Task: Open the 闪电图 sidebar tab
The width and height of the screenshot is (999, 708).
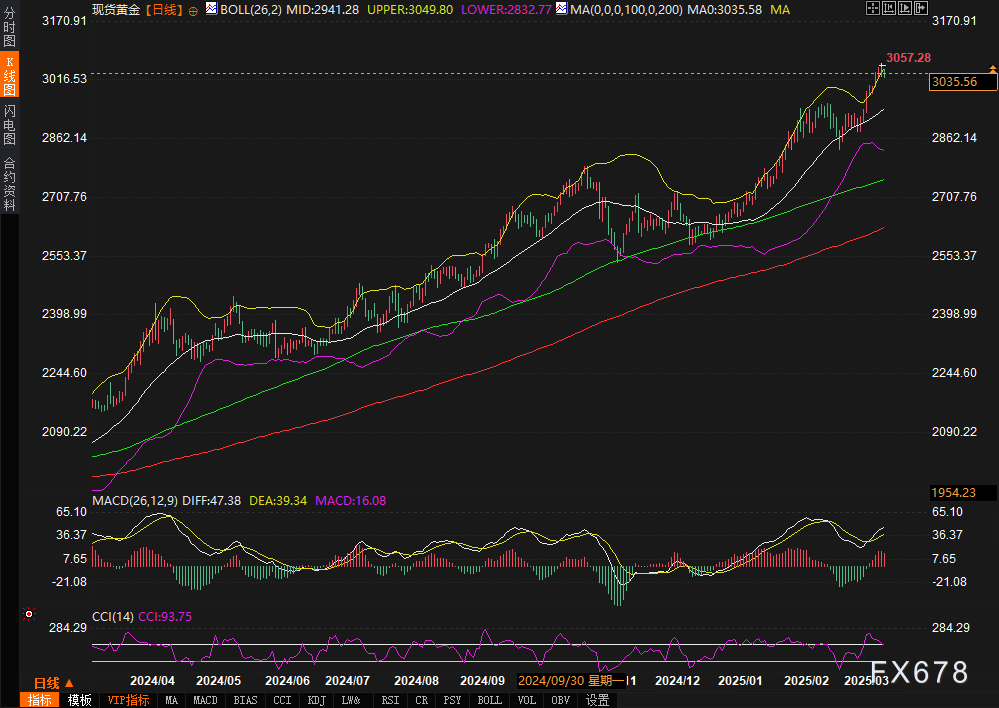Action: (9, 123)
